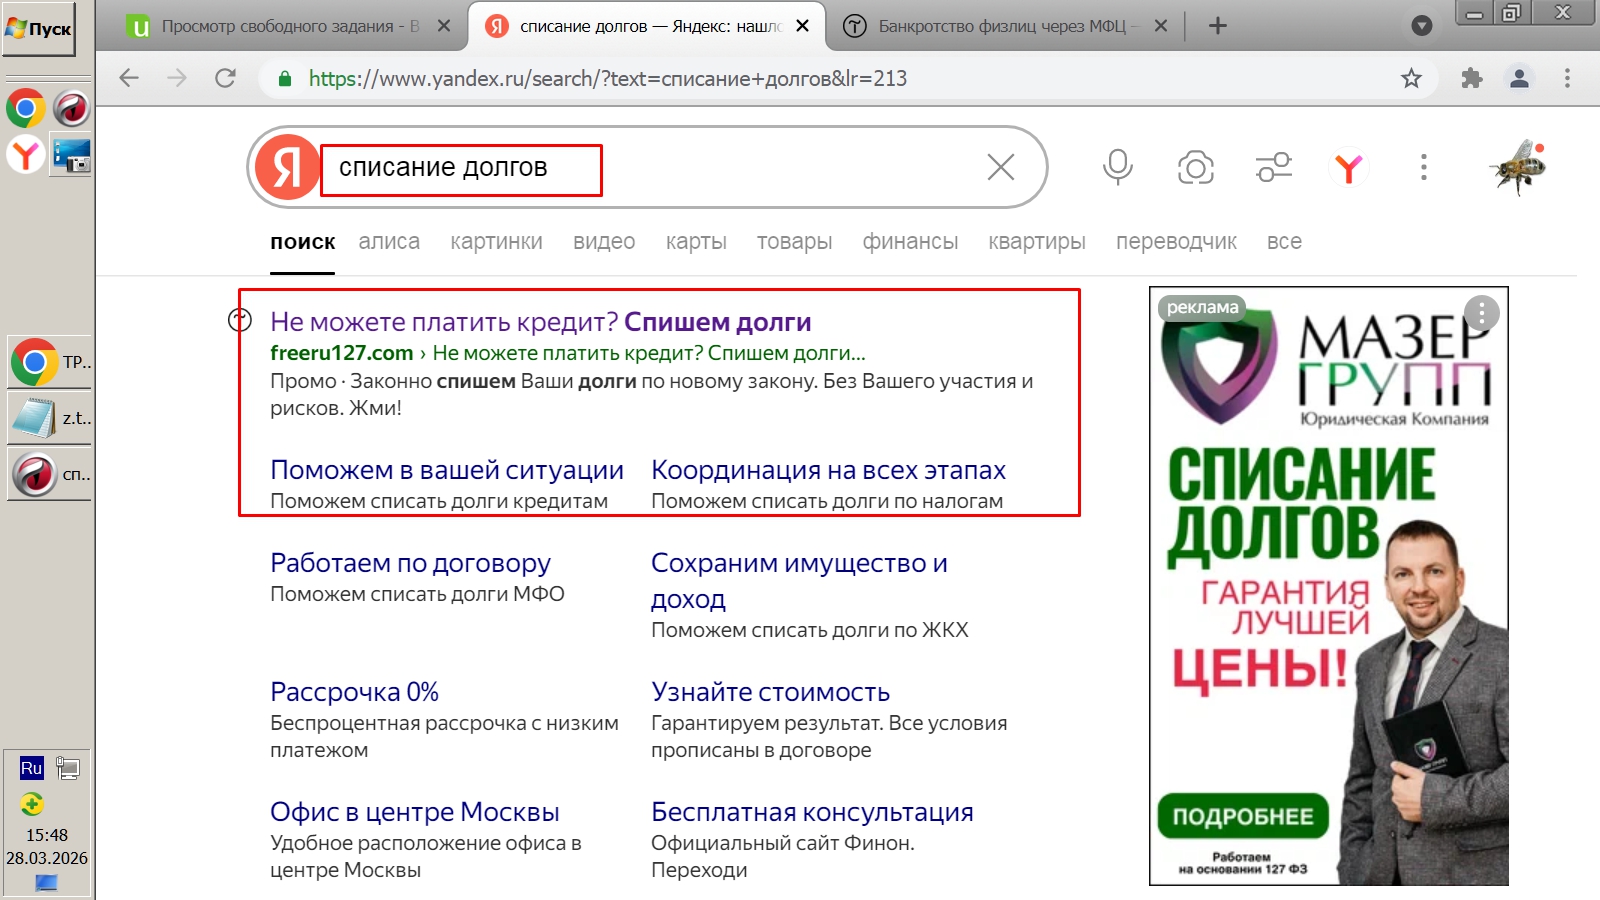Select the картинки search category
The width and height of the screenshot is (1600, 900).
pyautogui.click(x=496, y=242)
